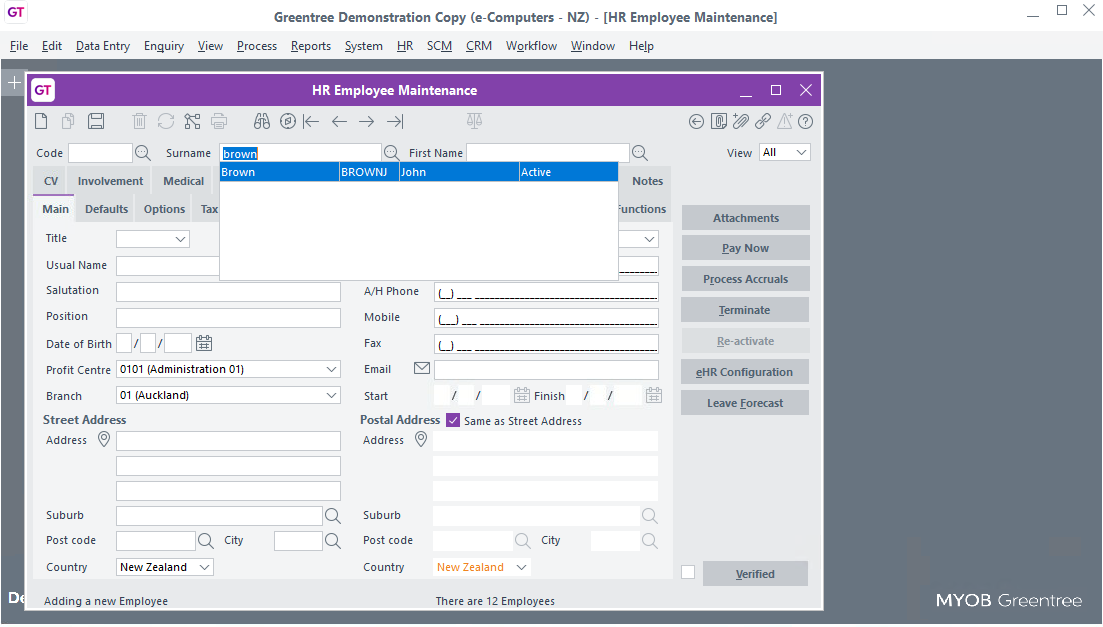The height and width of the screenshot is (627, 1103).
Task: Open the Enquiry menu
Action: click(164, 46)
